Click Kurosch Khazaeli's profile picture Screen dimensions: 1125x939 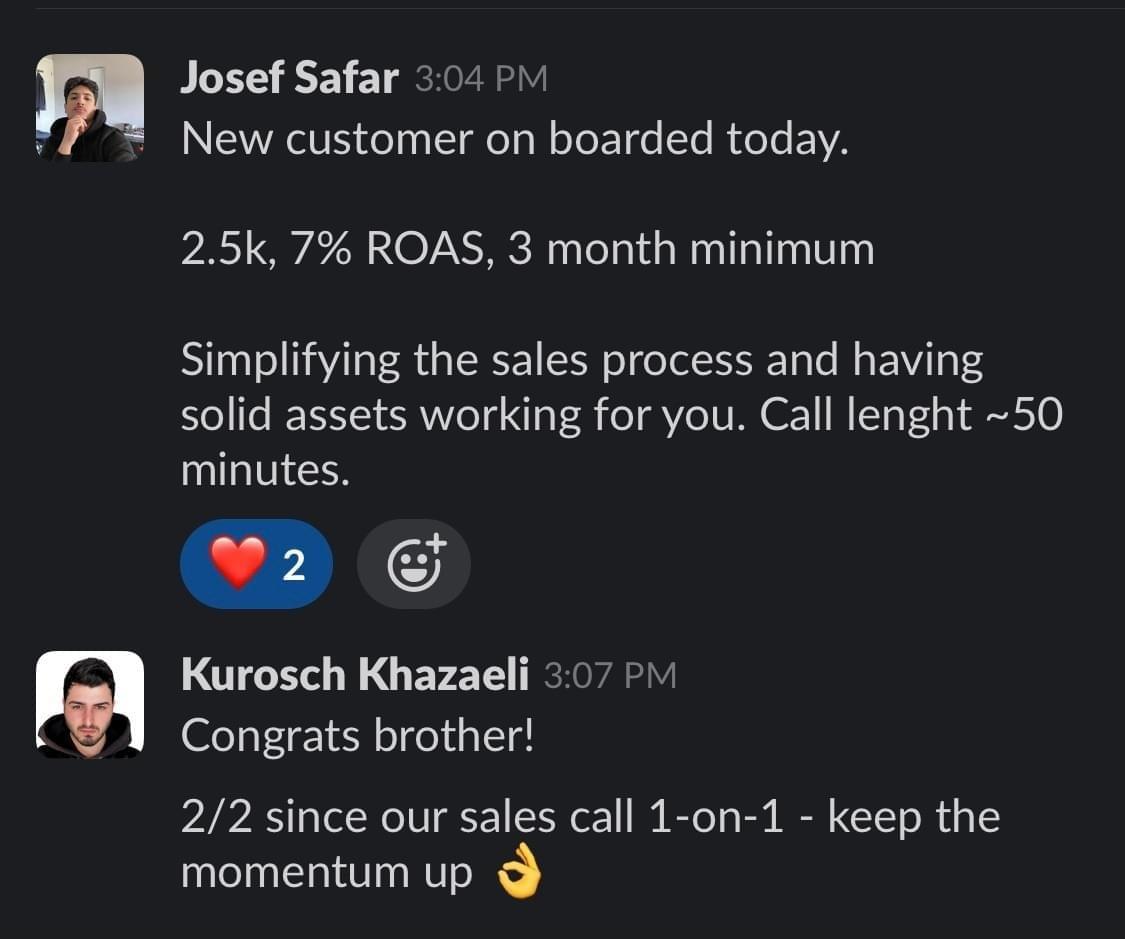pos(90,704)
